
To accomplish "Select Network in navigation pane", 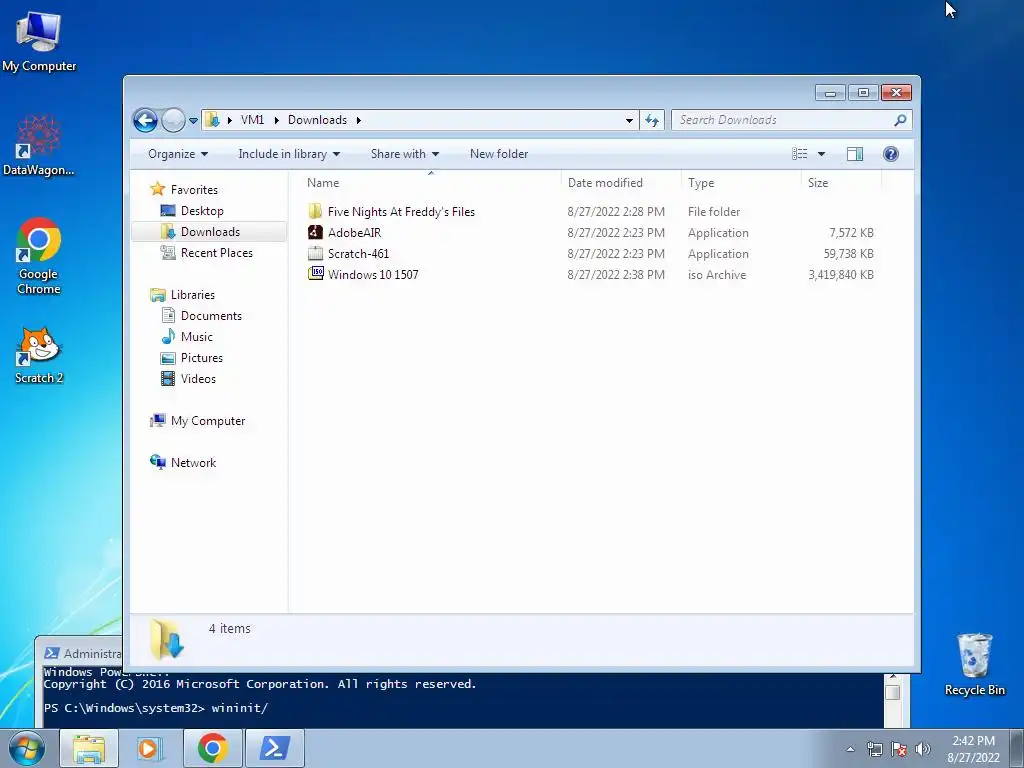I will tap(193, 462).
